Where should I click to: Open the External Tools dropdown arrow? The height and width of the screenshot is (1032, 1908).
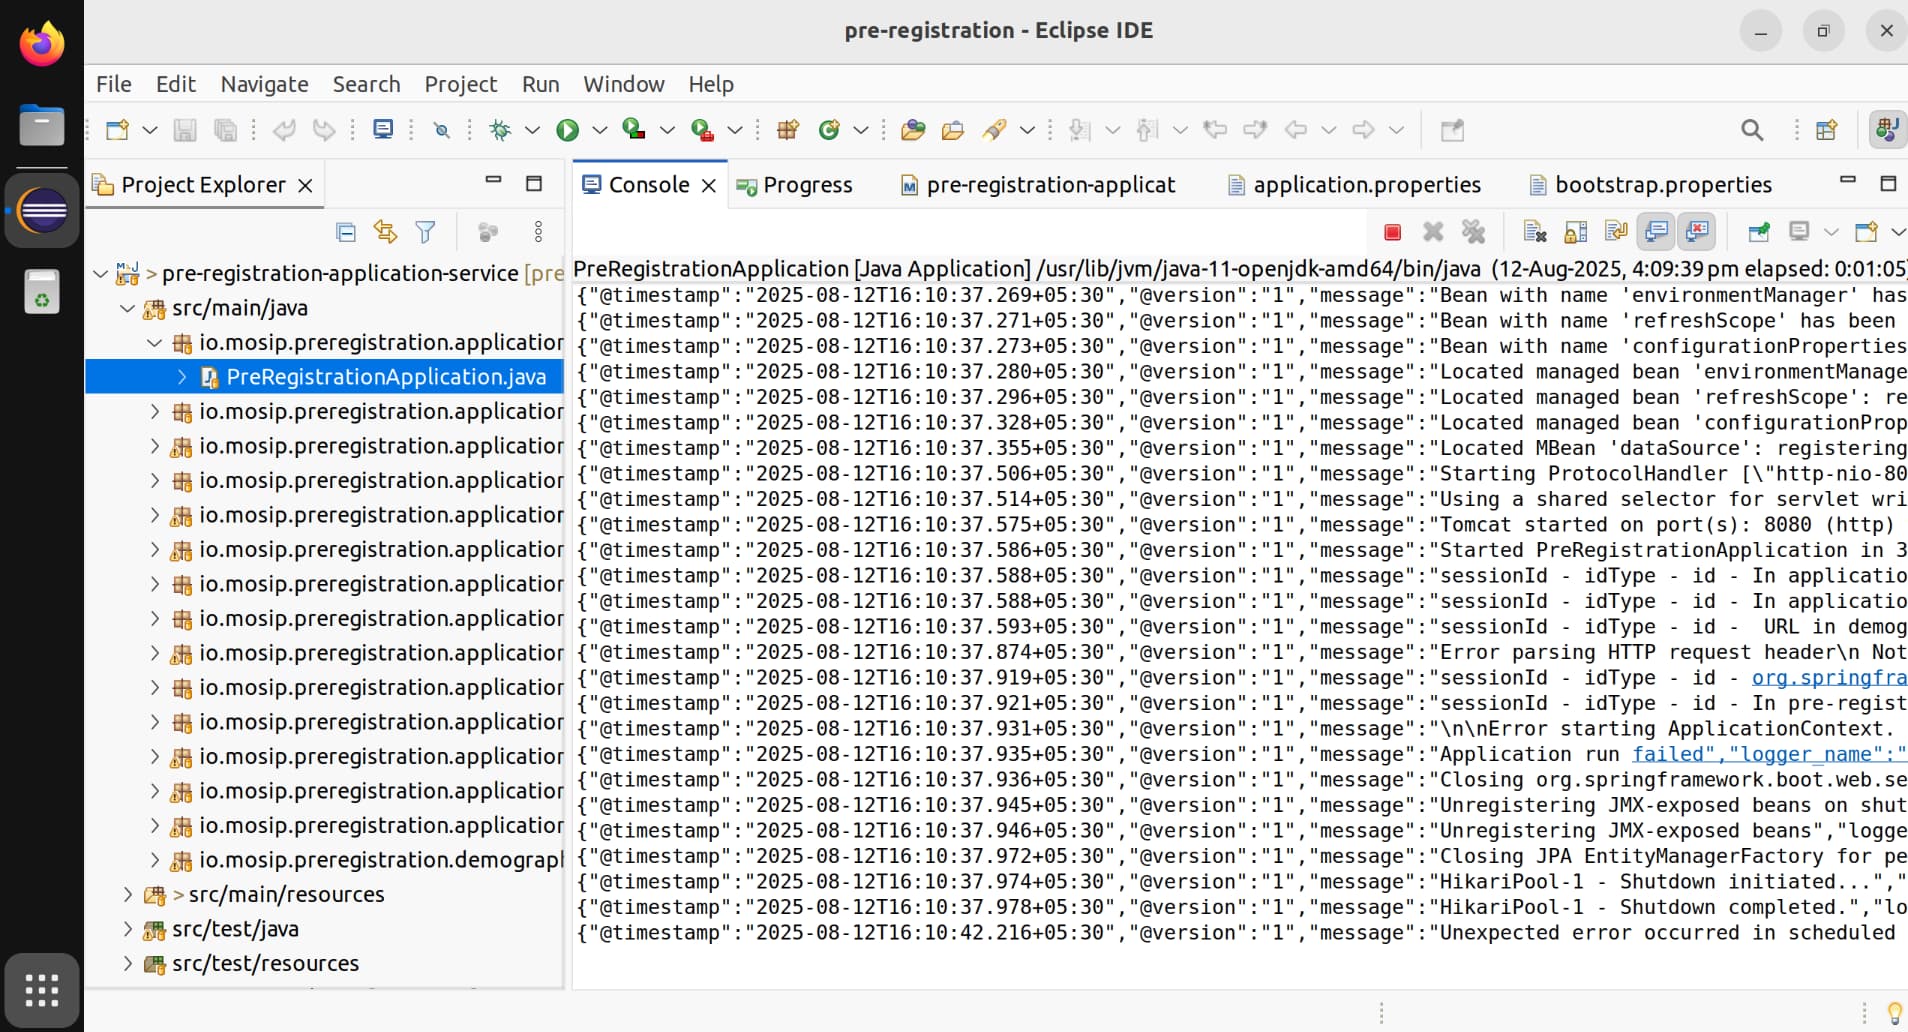(x=734, y=130)
